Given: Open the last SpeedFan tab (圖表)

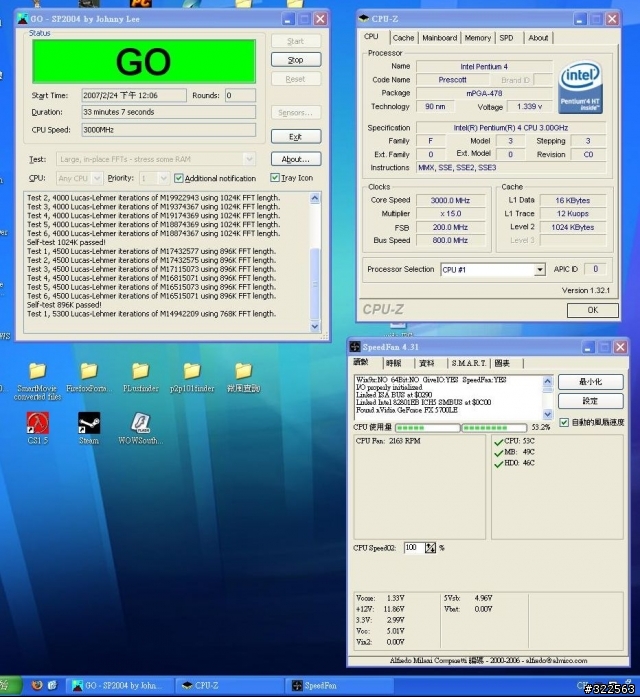Looking at the screenshot, I should pos(502,363).
